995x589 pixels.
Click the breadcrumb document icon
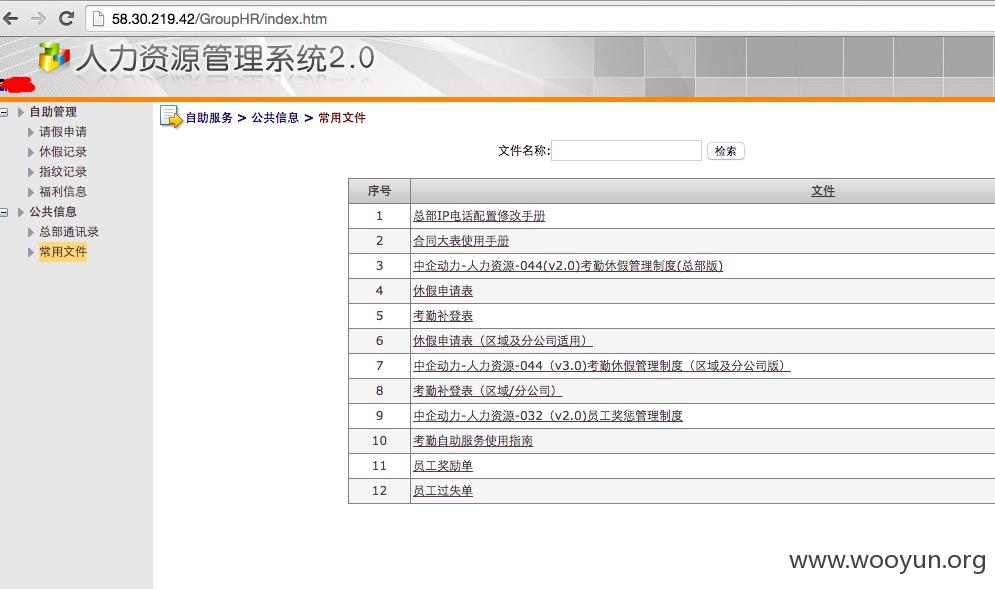coord(171,117)
